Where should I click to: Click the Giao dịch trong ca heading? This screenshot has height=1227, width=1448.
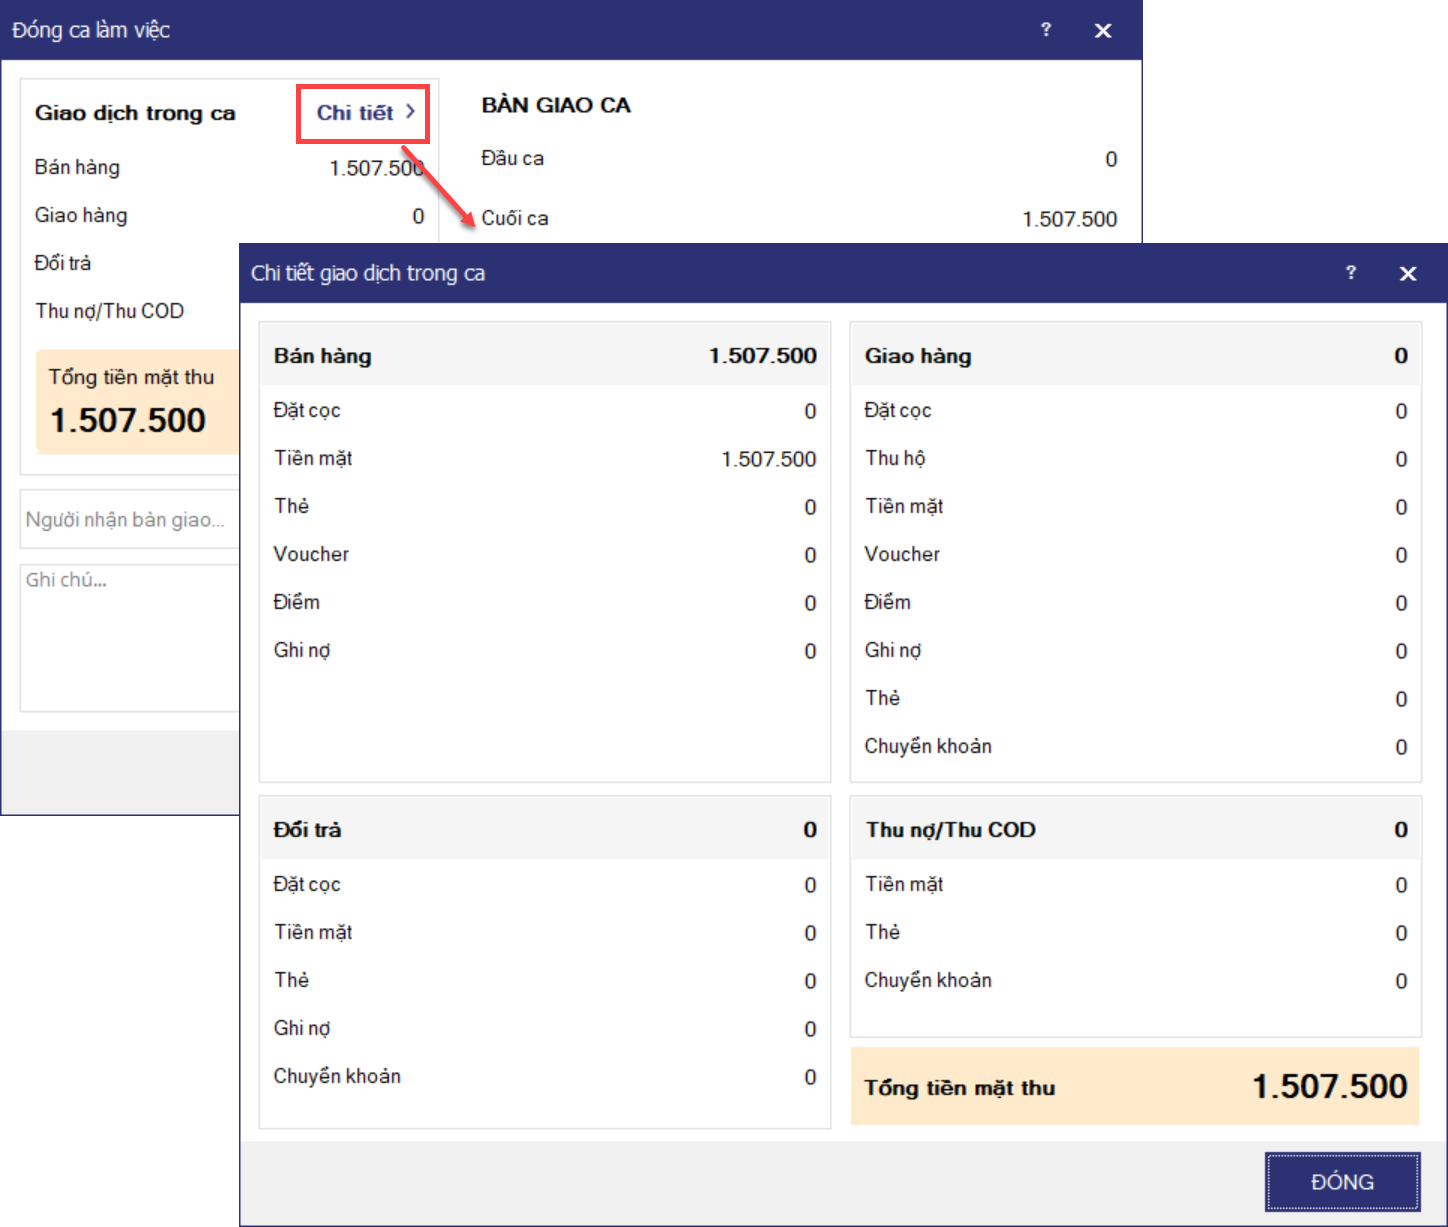[x=135, y=113]
